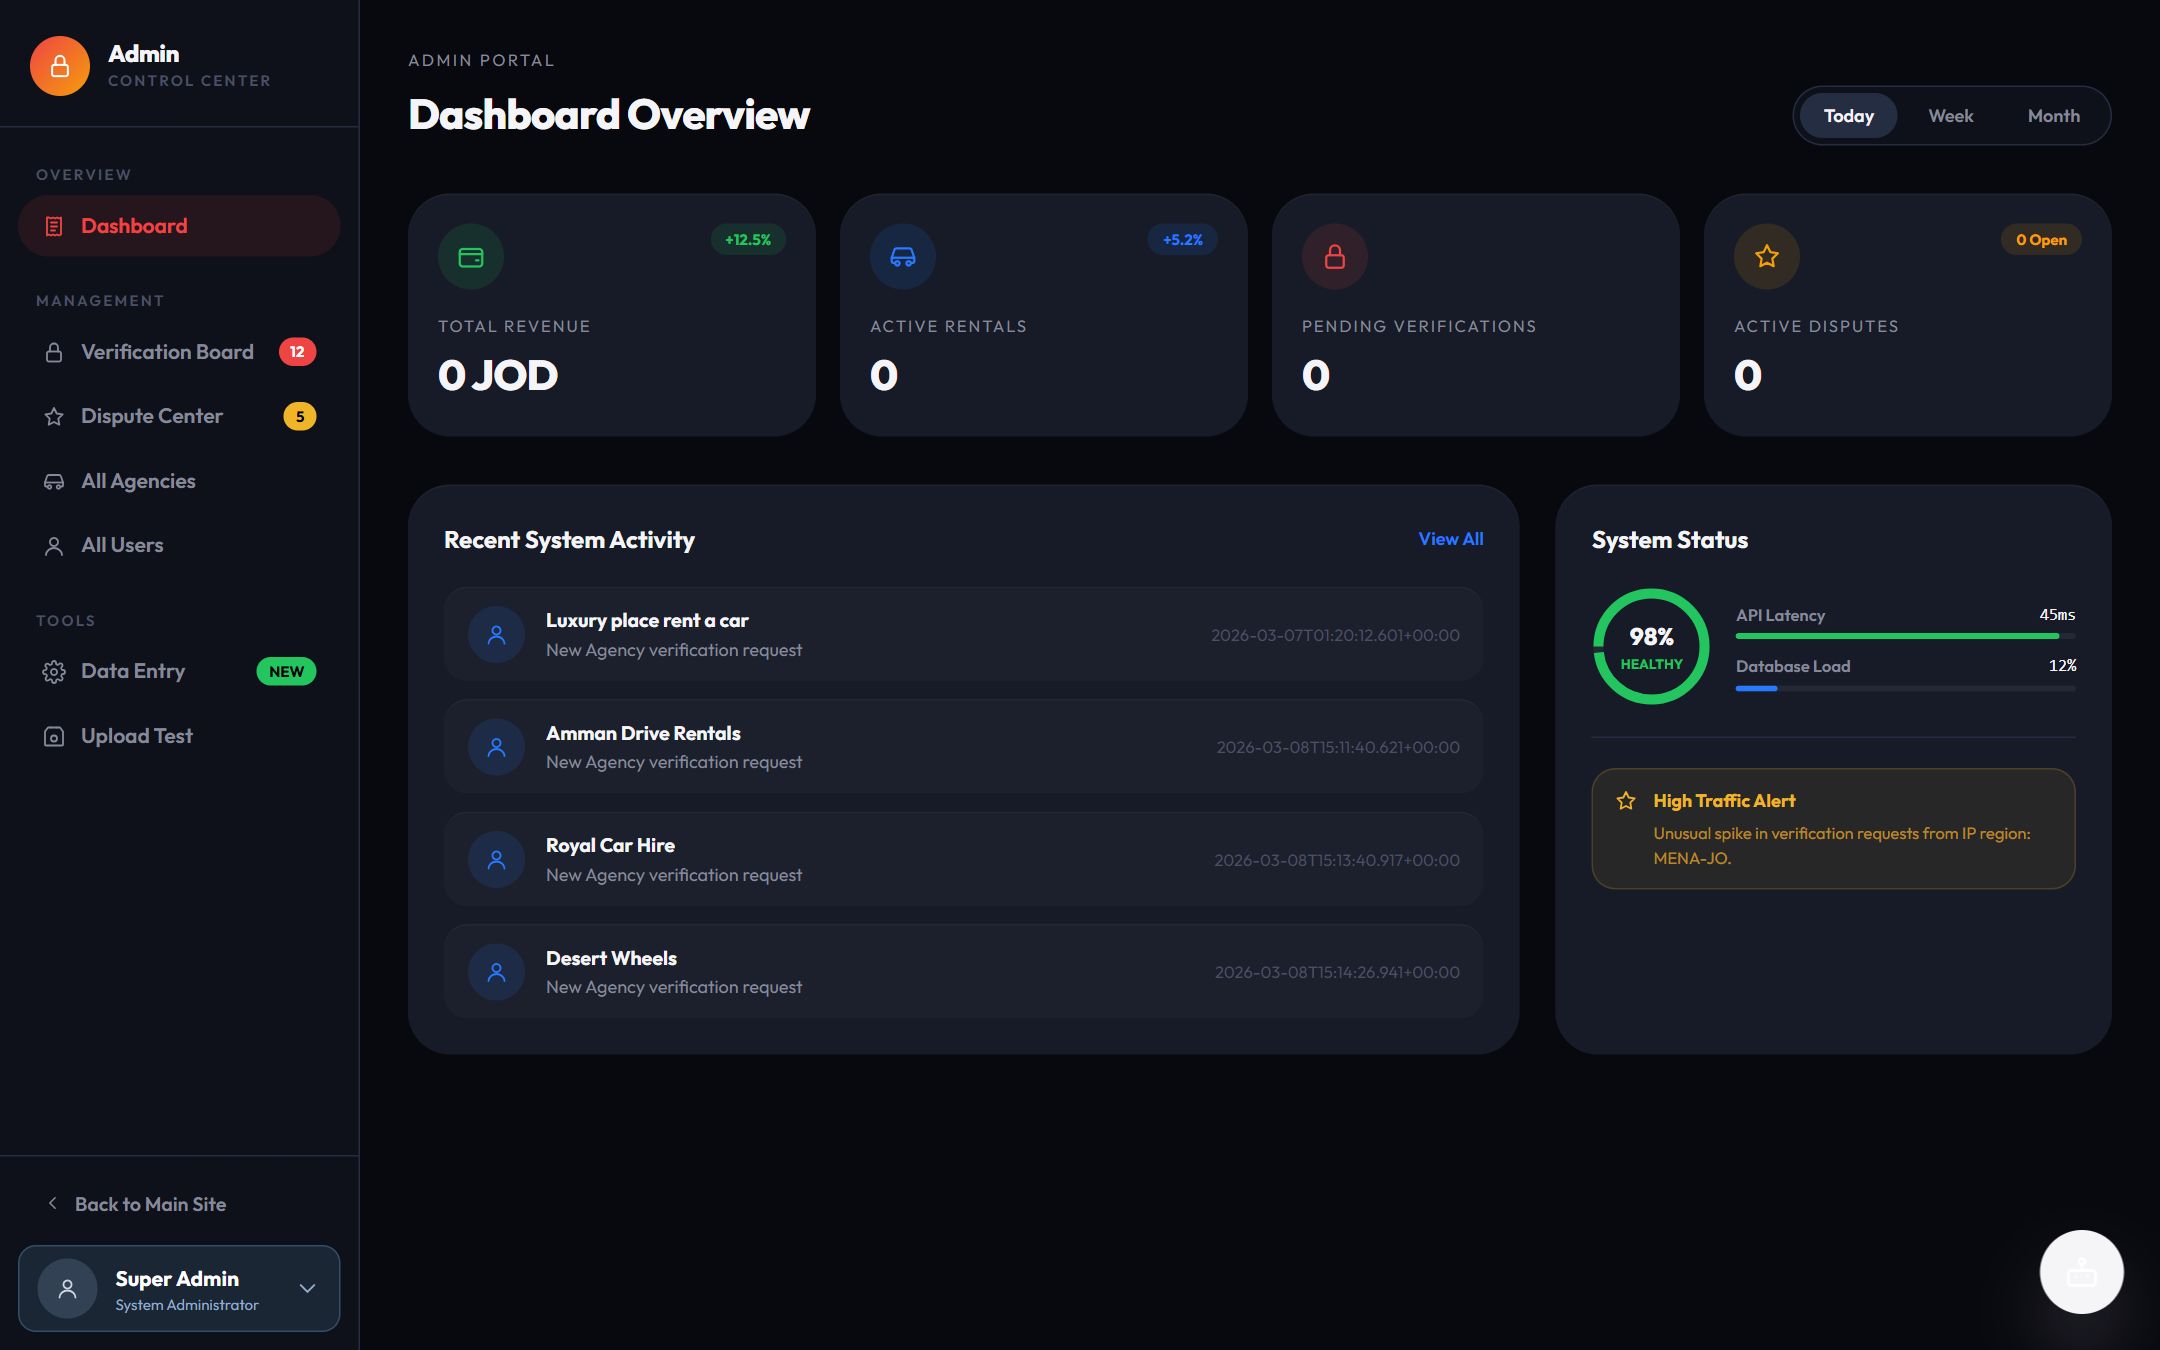Click the All Agencies car icon
2160x1350 pixels.
tap(54, 482)
